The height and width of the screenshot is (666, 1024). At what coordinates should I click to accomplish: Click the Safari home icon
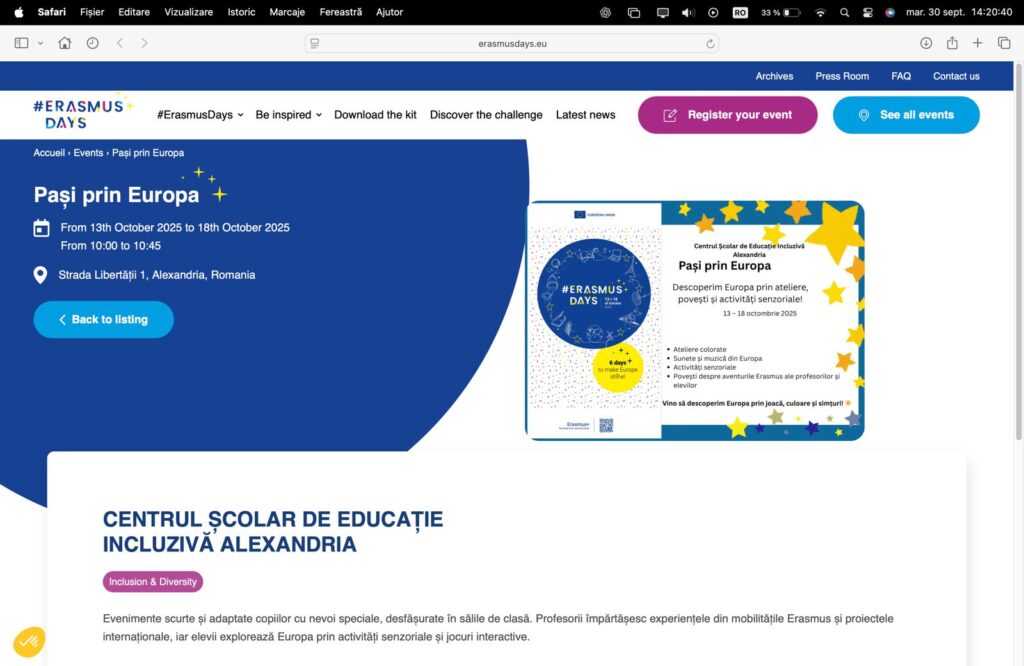(65, 43)
